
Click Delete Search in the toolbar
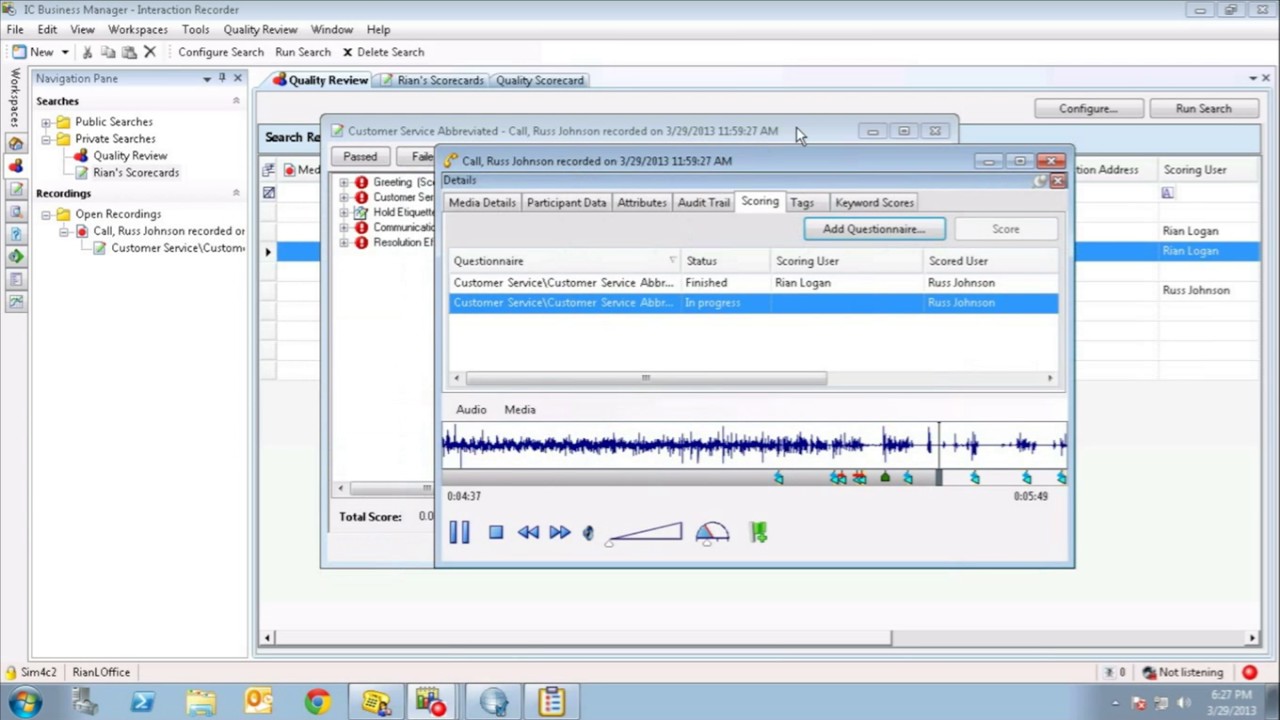[383, 52]
